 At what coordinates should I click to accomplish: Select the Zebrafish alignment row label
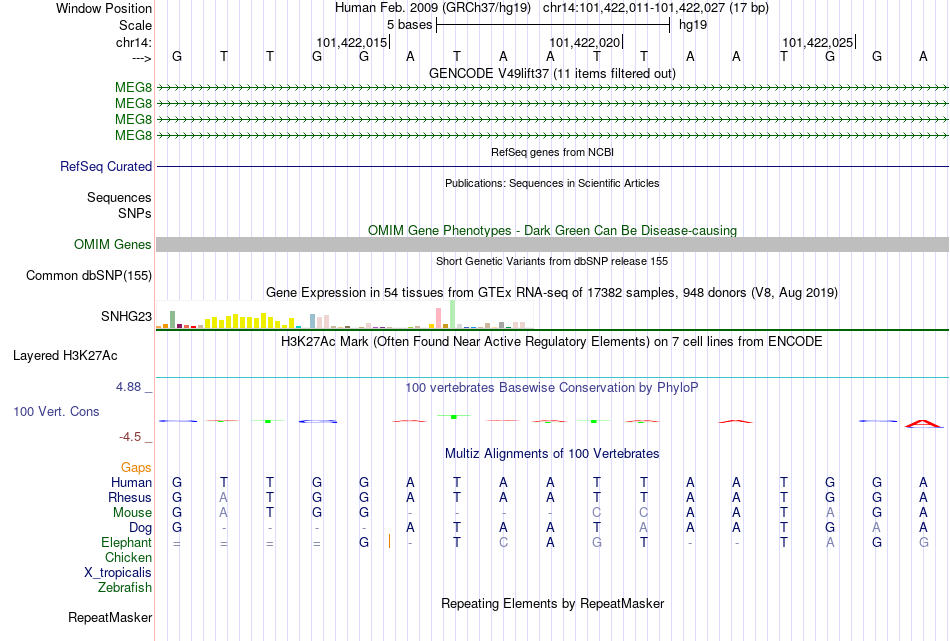tap(125, 588)
